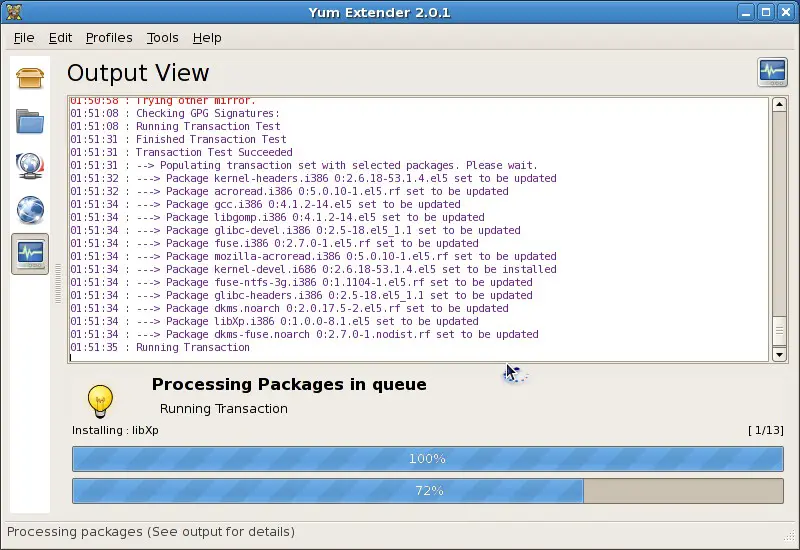
Task: Click the window resize grip in status bar
Action: (789, 535)
